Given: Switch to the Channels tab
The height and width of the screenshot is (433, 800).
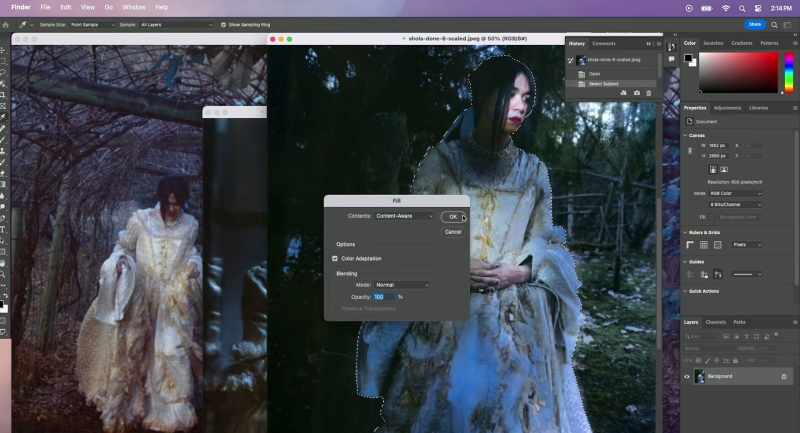Looking at the screenshot, I should click(715, 322).
